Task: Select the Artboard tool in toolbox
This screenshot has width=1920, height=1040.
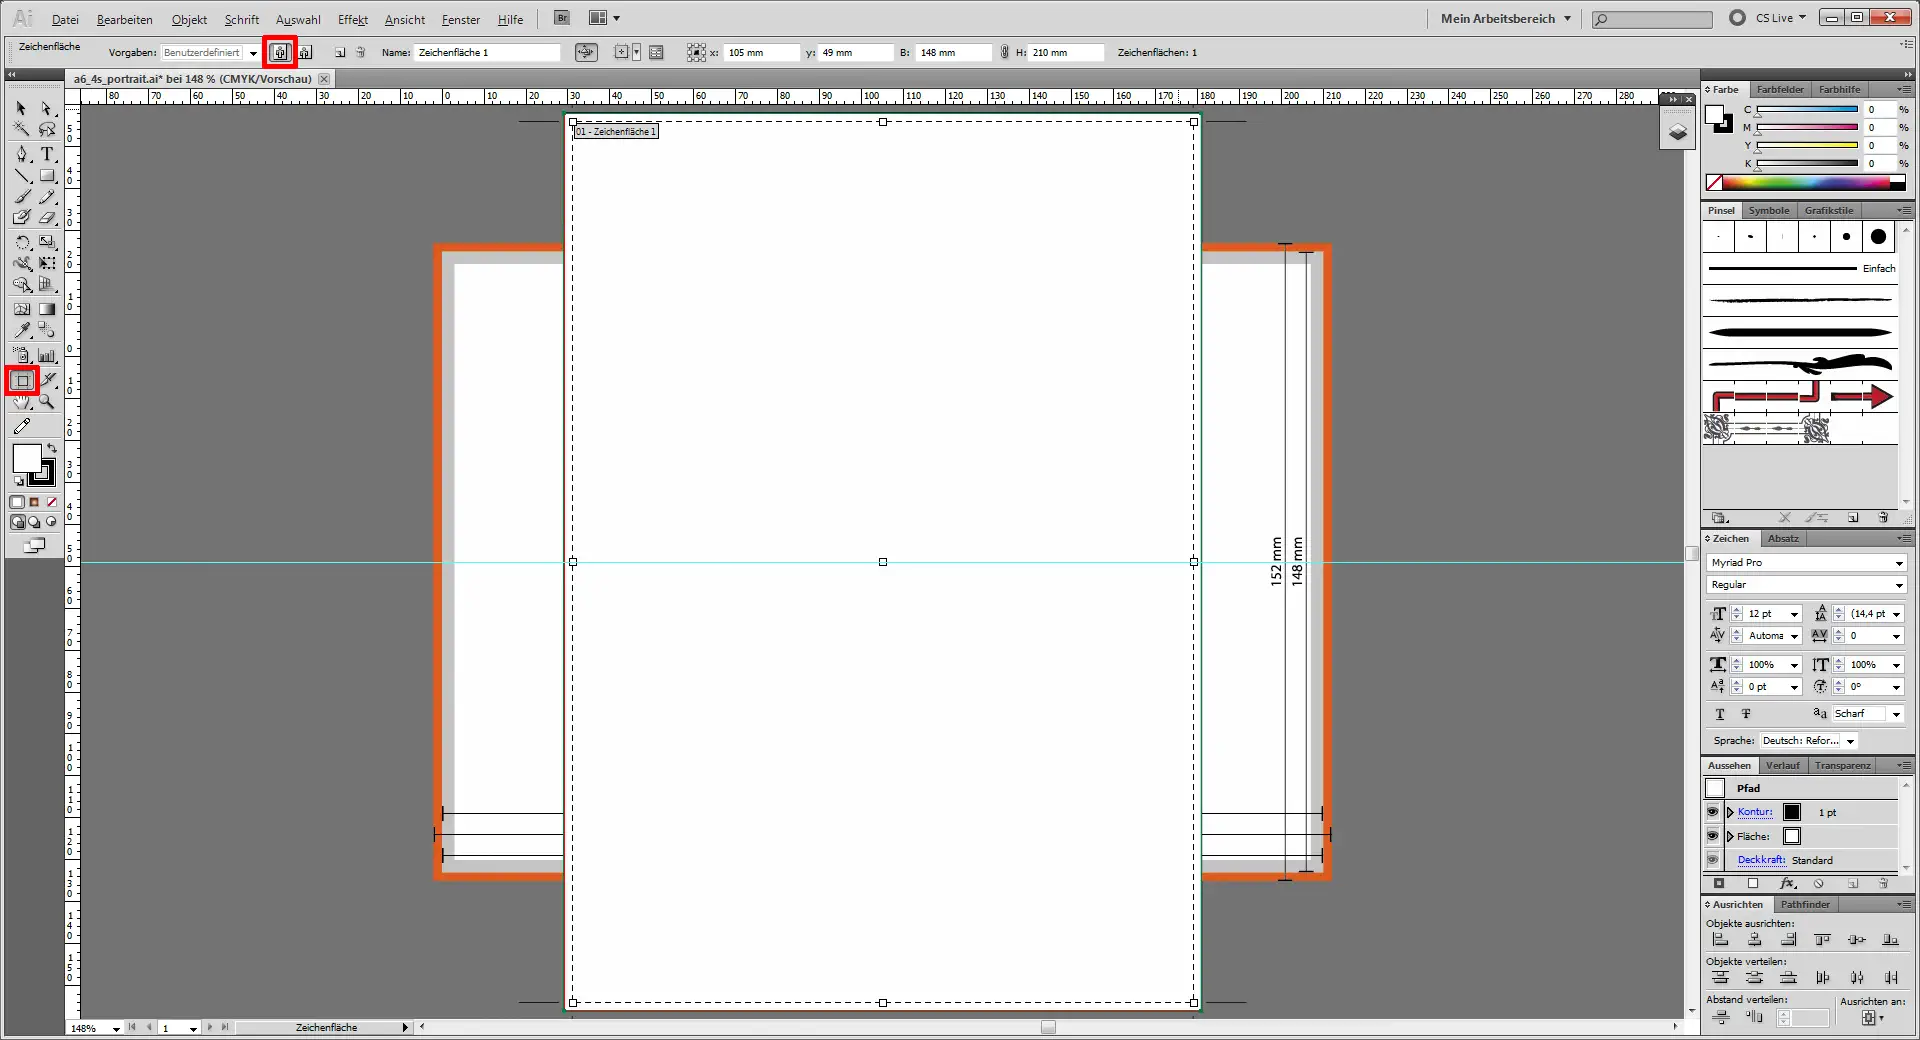Action: (x=22, y=381)
